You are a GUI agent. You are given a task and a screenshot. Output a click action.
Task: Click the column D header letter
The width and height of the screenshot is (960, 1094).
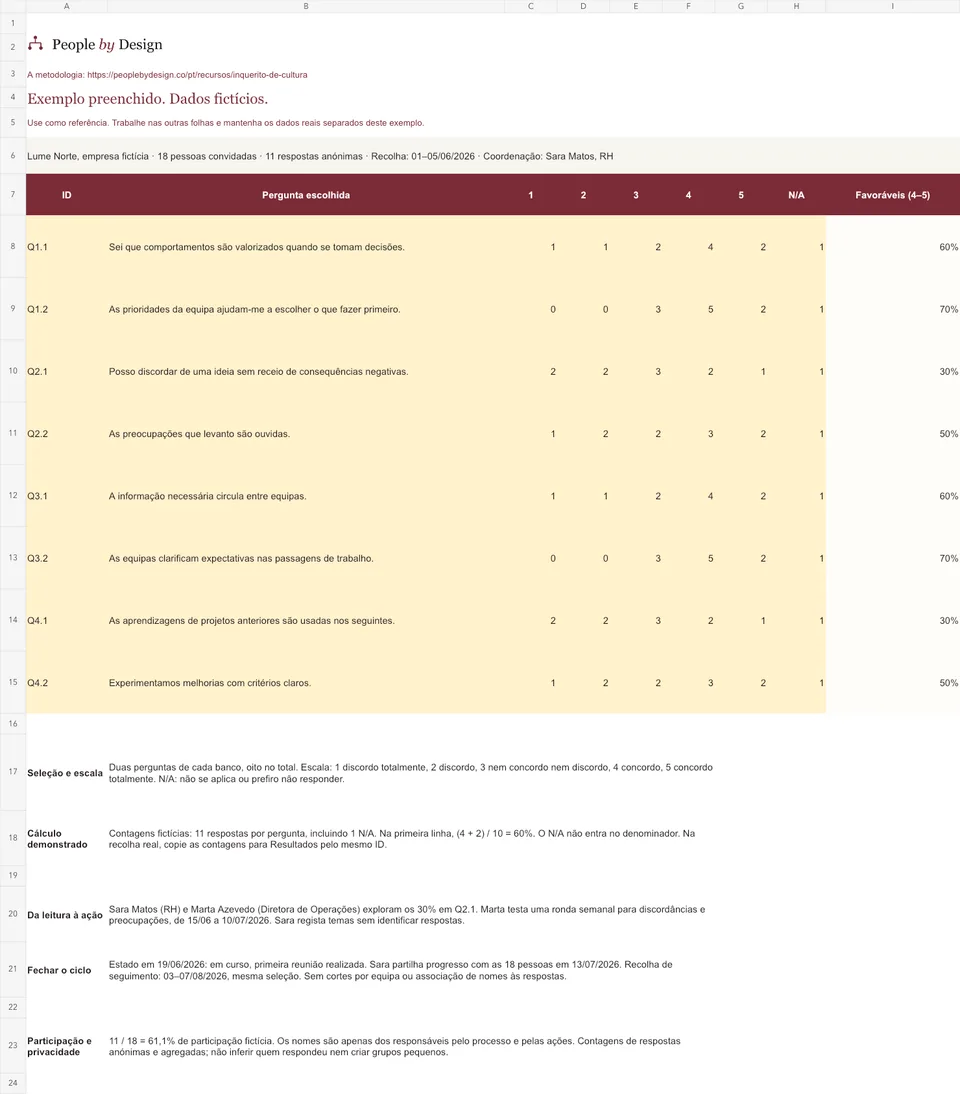point(583,6)
